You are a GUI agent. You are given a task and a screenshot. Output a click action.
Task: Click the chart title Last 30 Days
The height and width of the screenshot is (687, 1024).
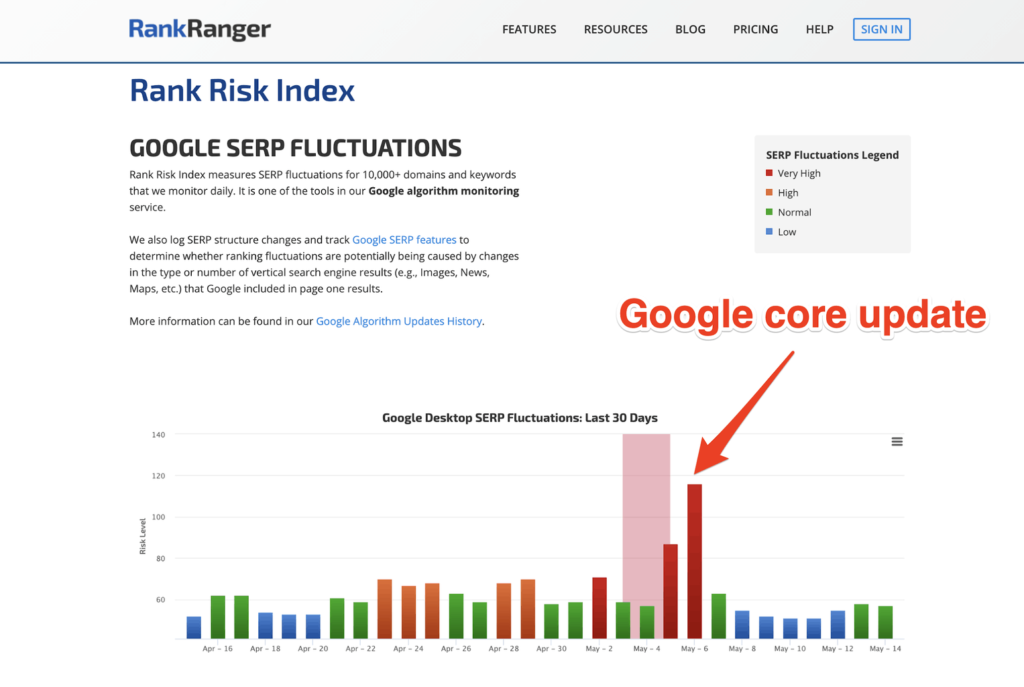(520, 418)
